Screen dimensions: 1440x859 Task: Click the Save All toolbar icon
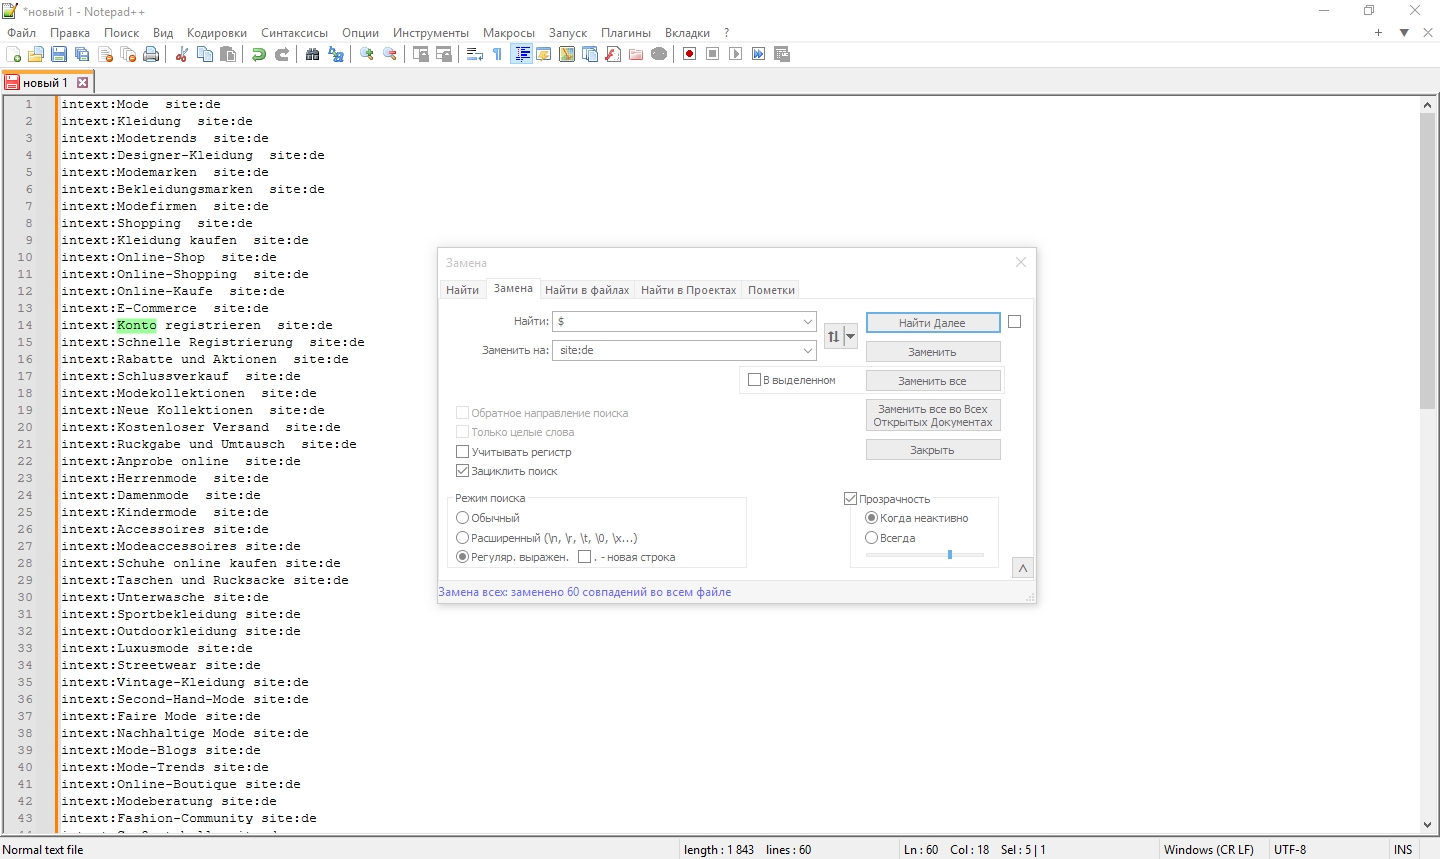82,54
